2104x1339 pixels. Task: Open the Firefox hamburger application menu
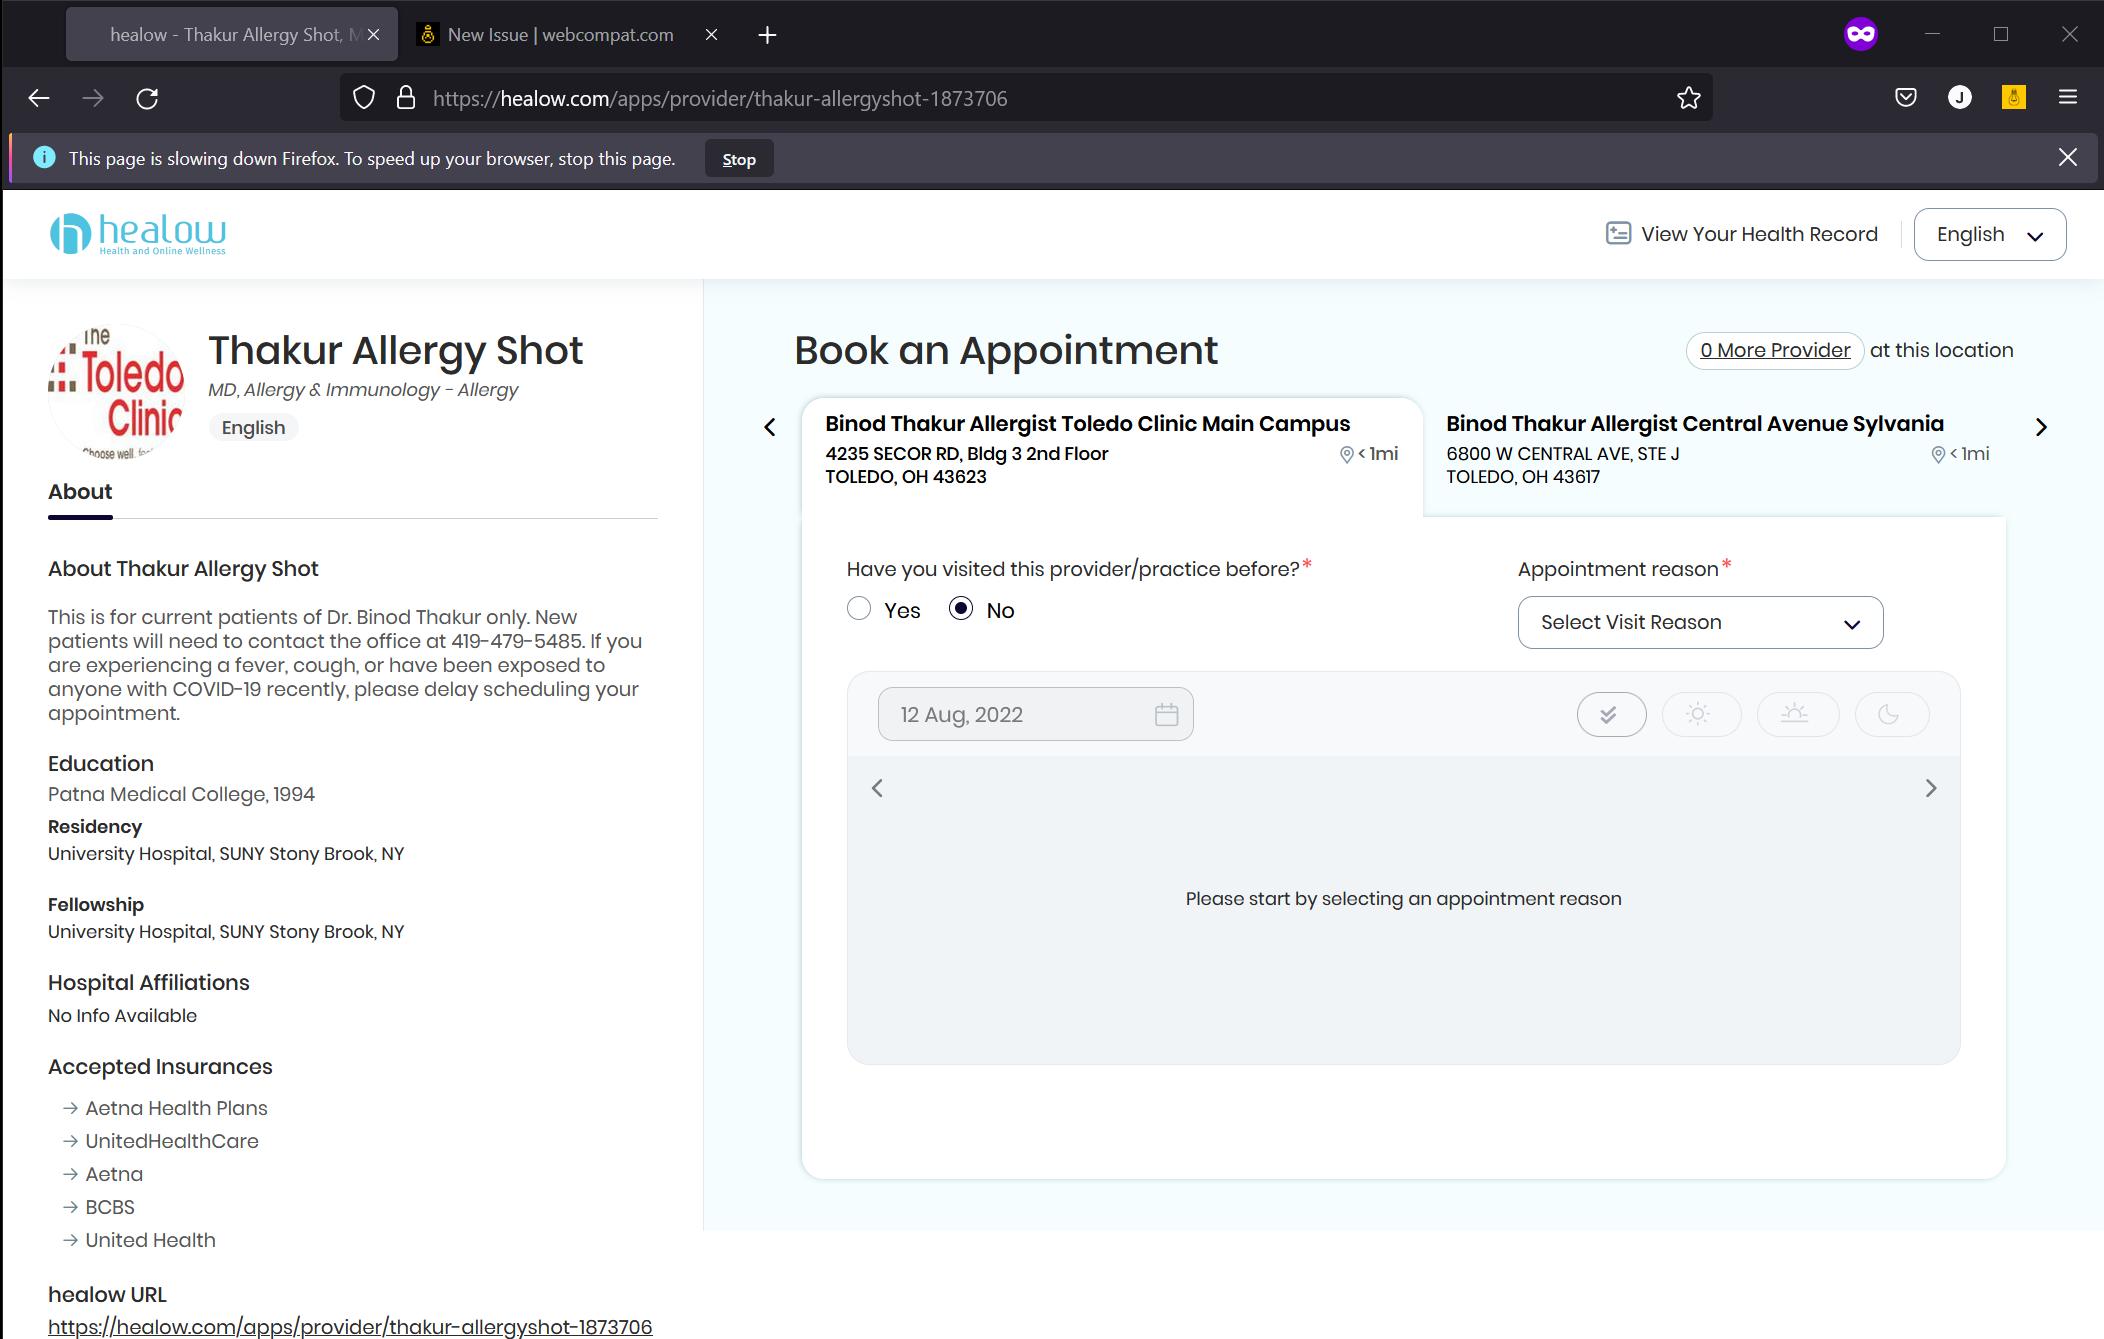pyautogui.click(x=2068, y=97)
